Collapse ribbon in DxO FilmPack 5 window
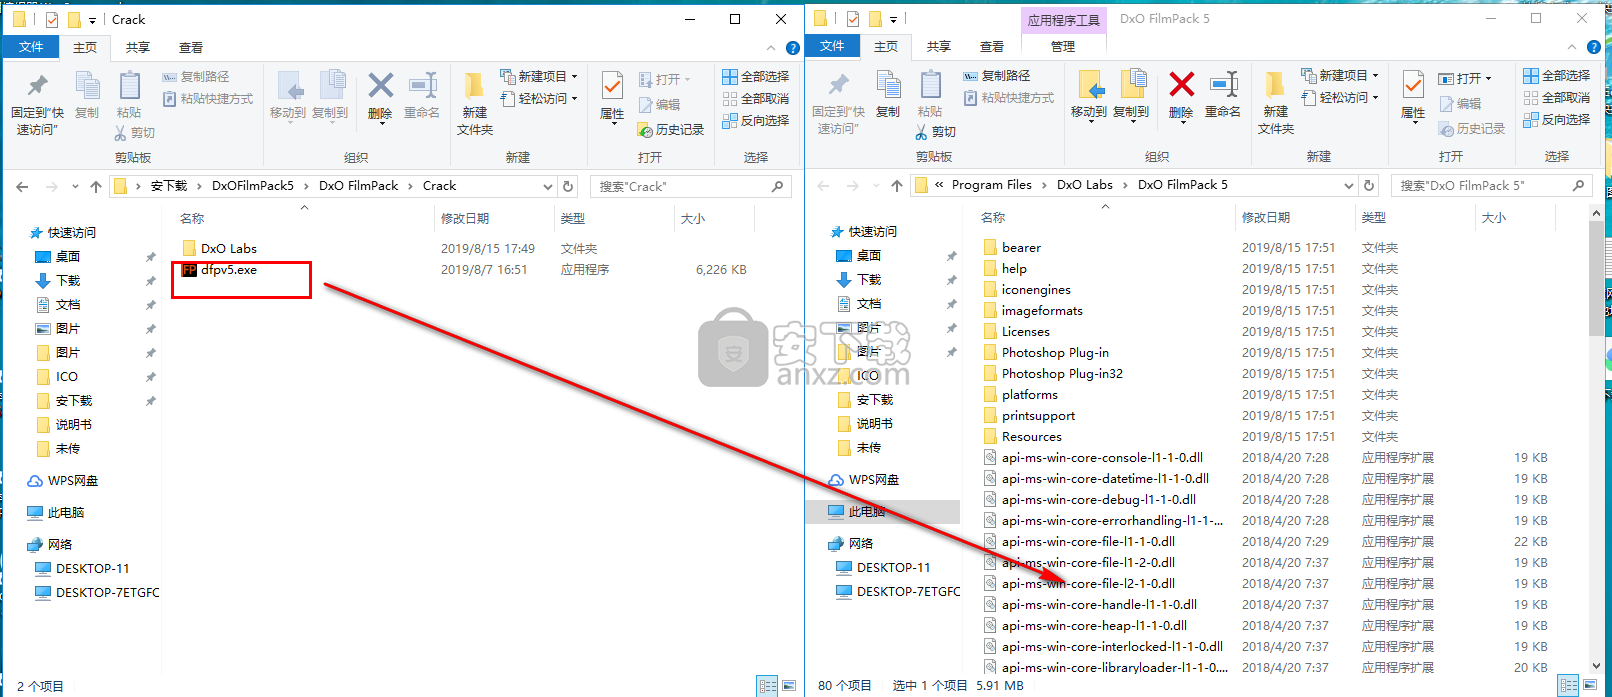 1571,47
